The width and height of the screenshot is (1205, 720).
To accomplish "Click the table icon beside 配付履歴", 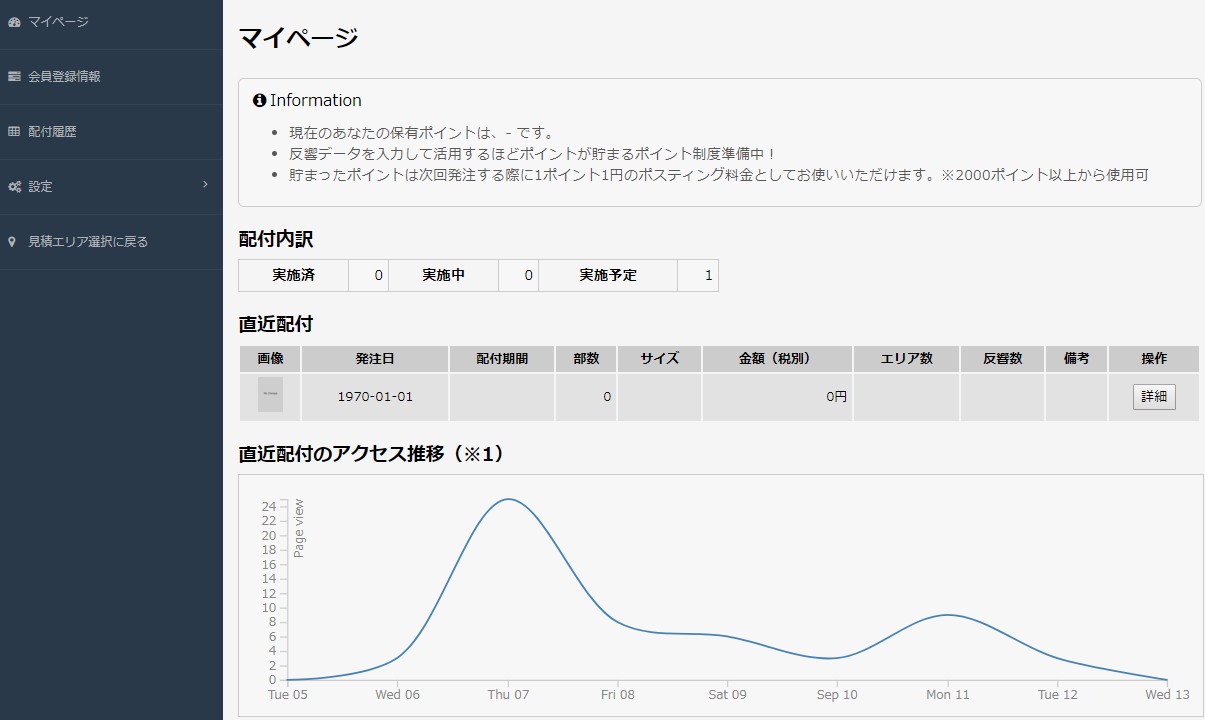I will (x=14, y=132).
